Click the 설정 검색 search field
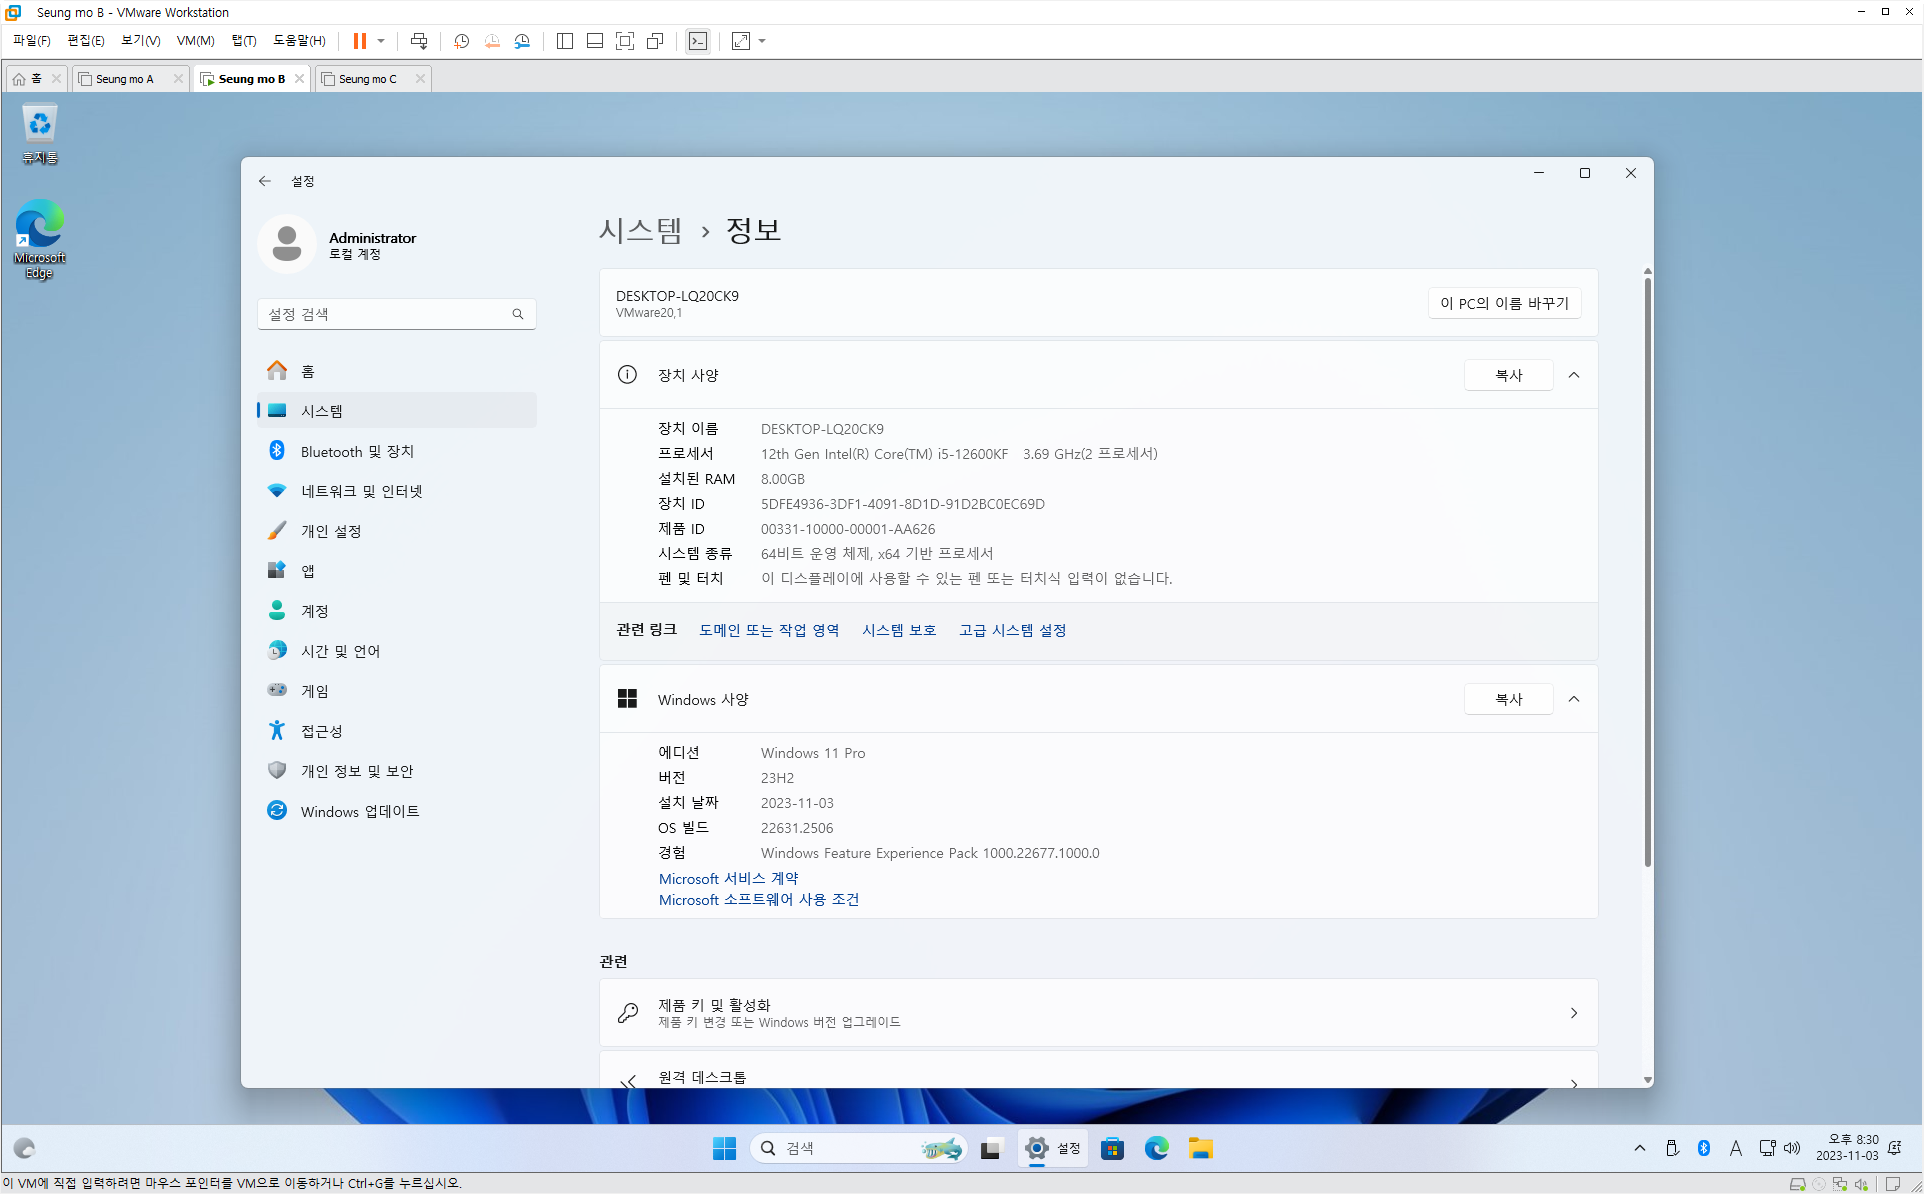1924x1194 pixels. pos(385,314)
